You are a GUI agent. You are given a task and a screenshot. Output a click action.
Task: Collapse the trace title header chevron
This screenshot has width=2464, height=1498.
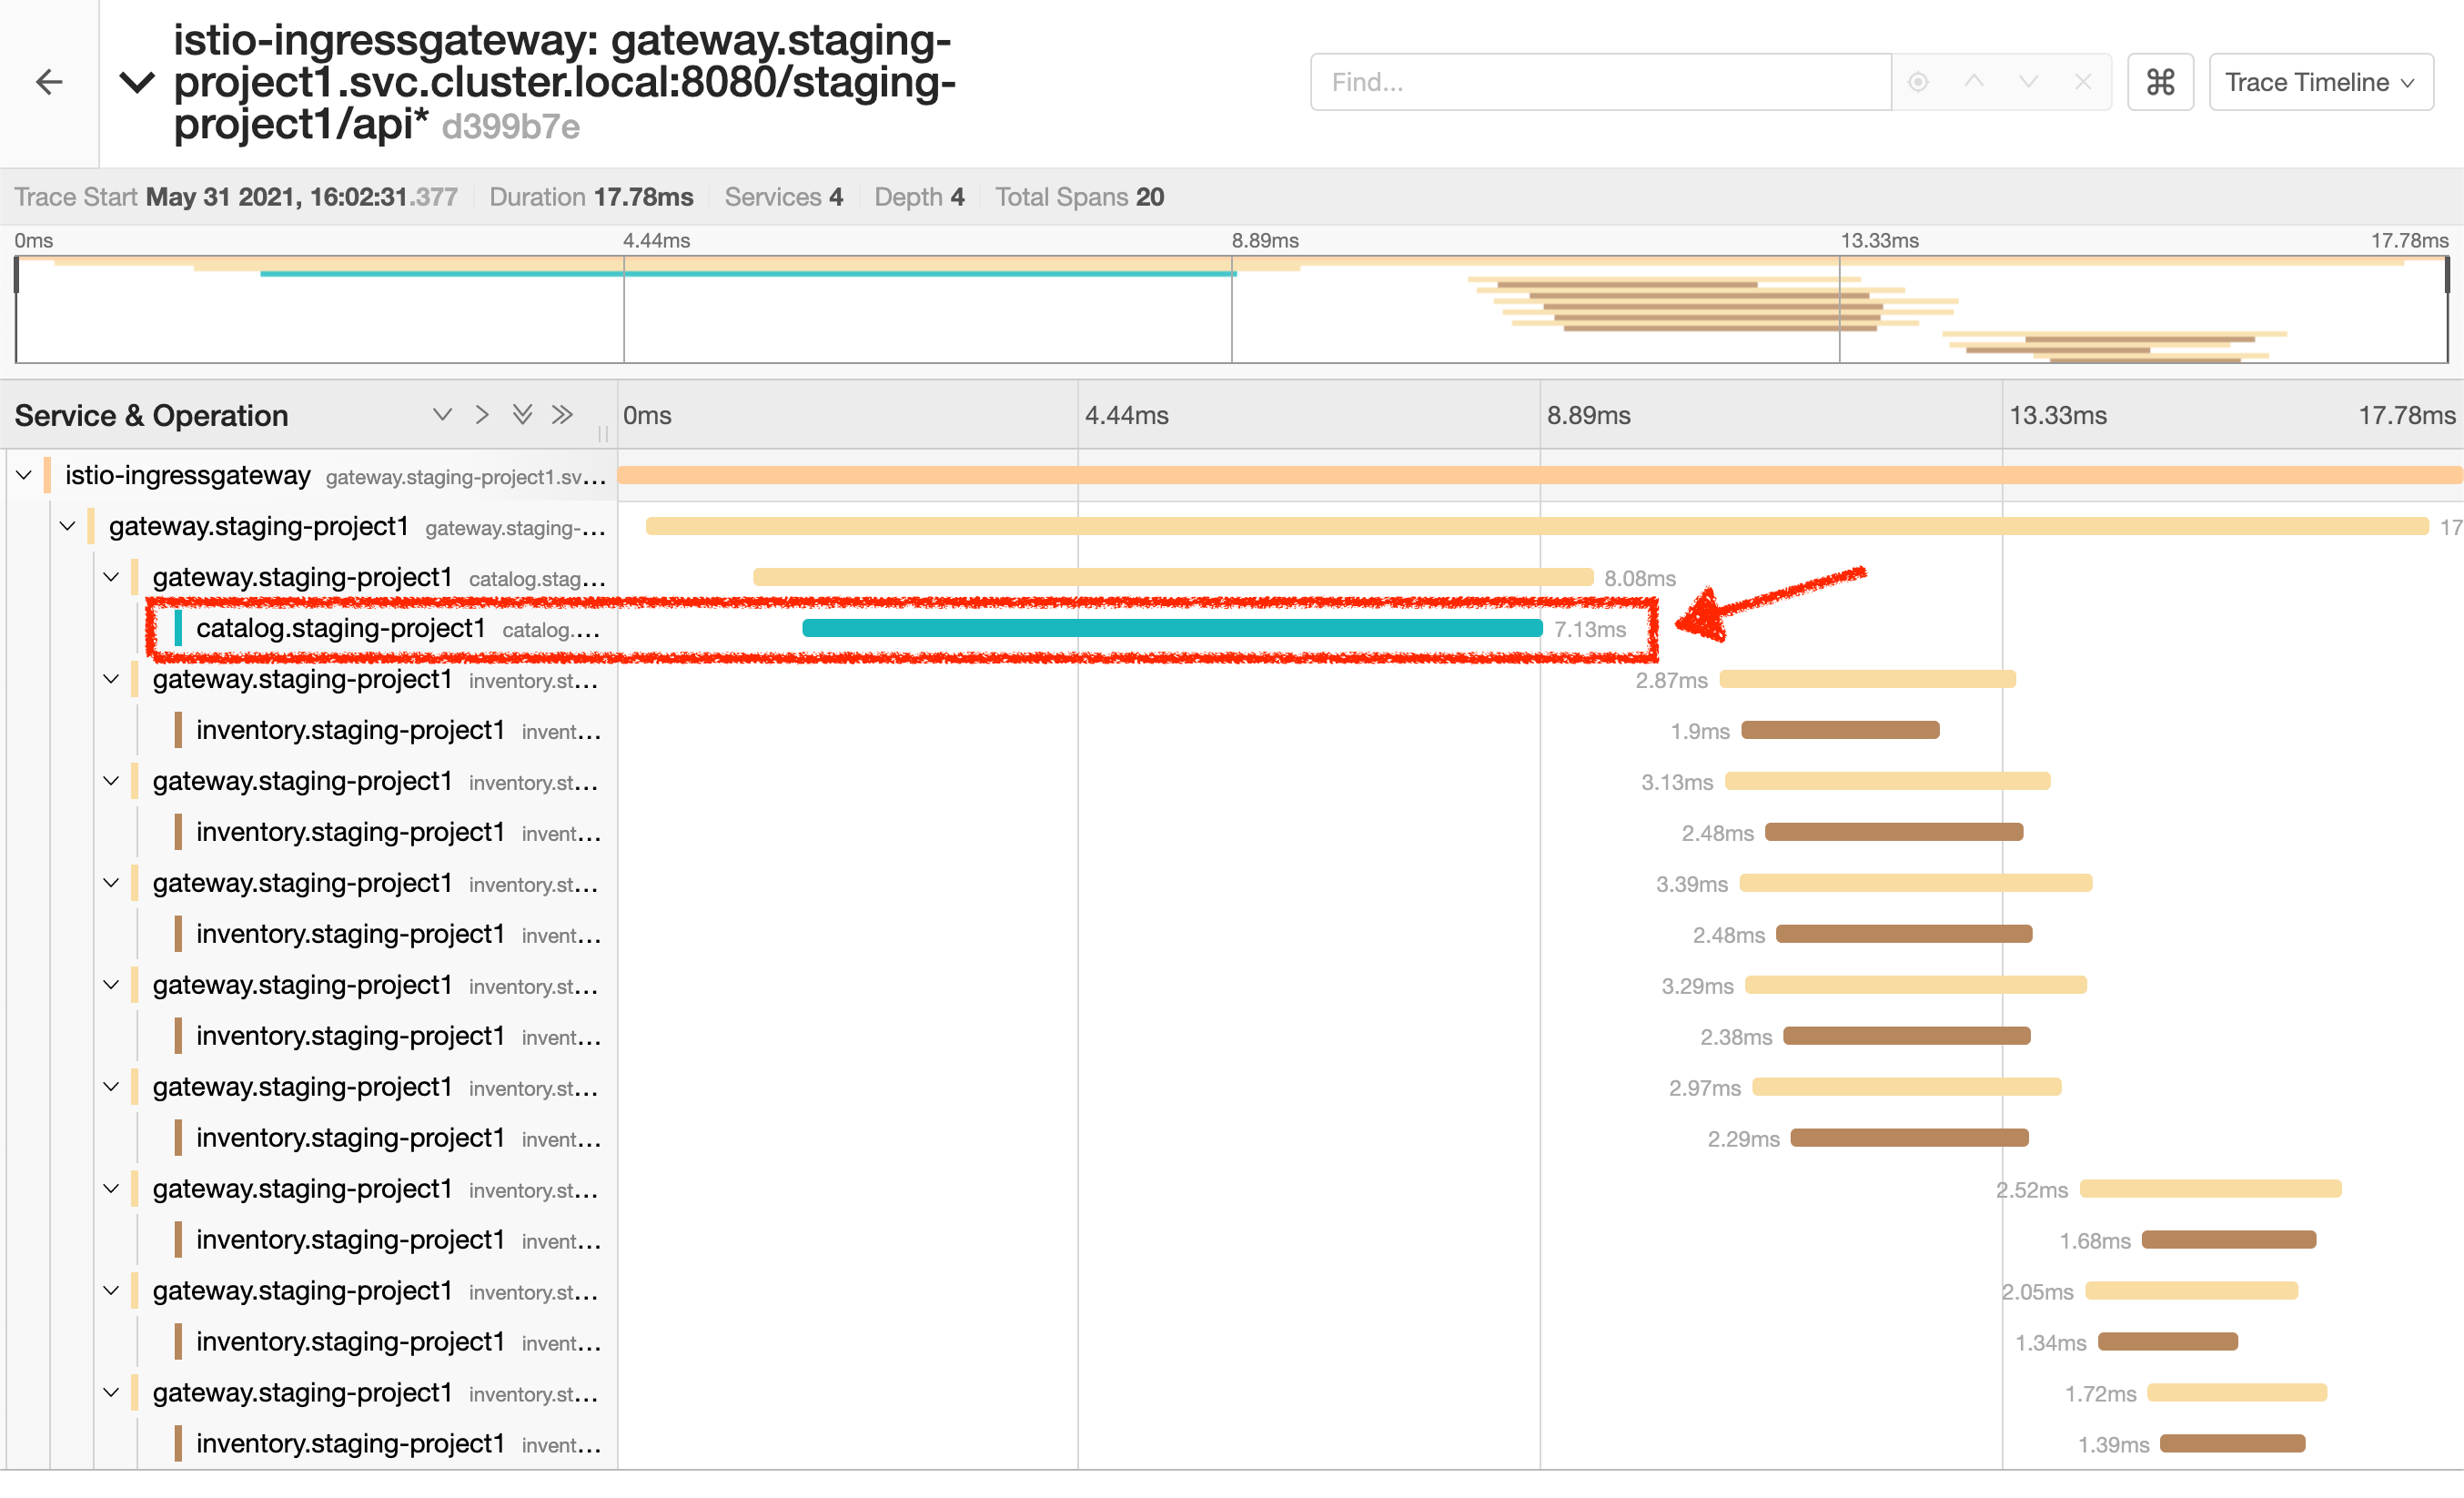(137, 82)
